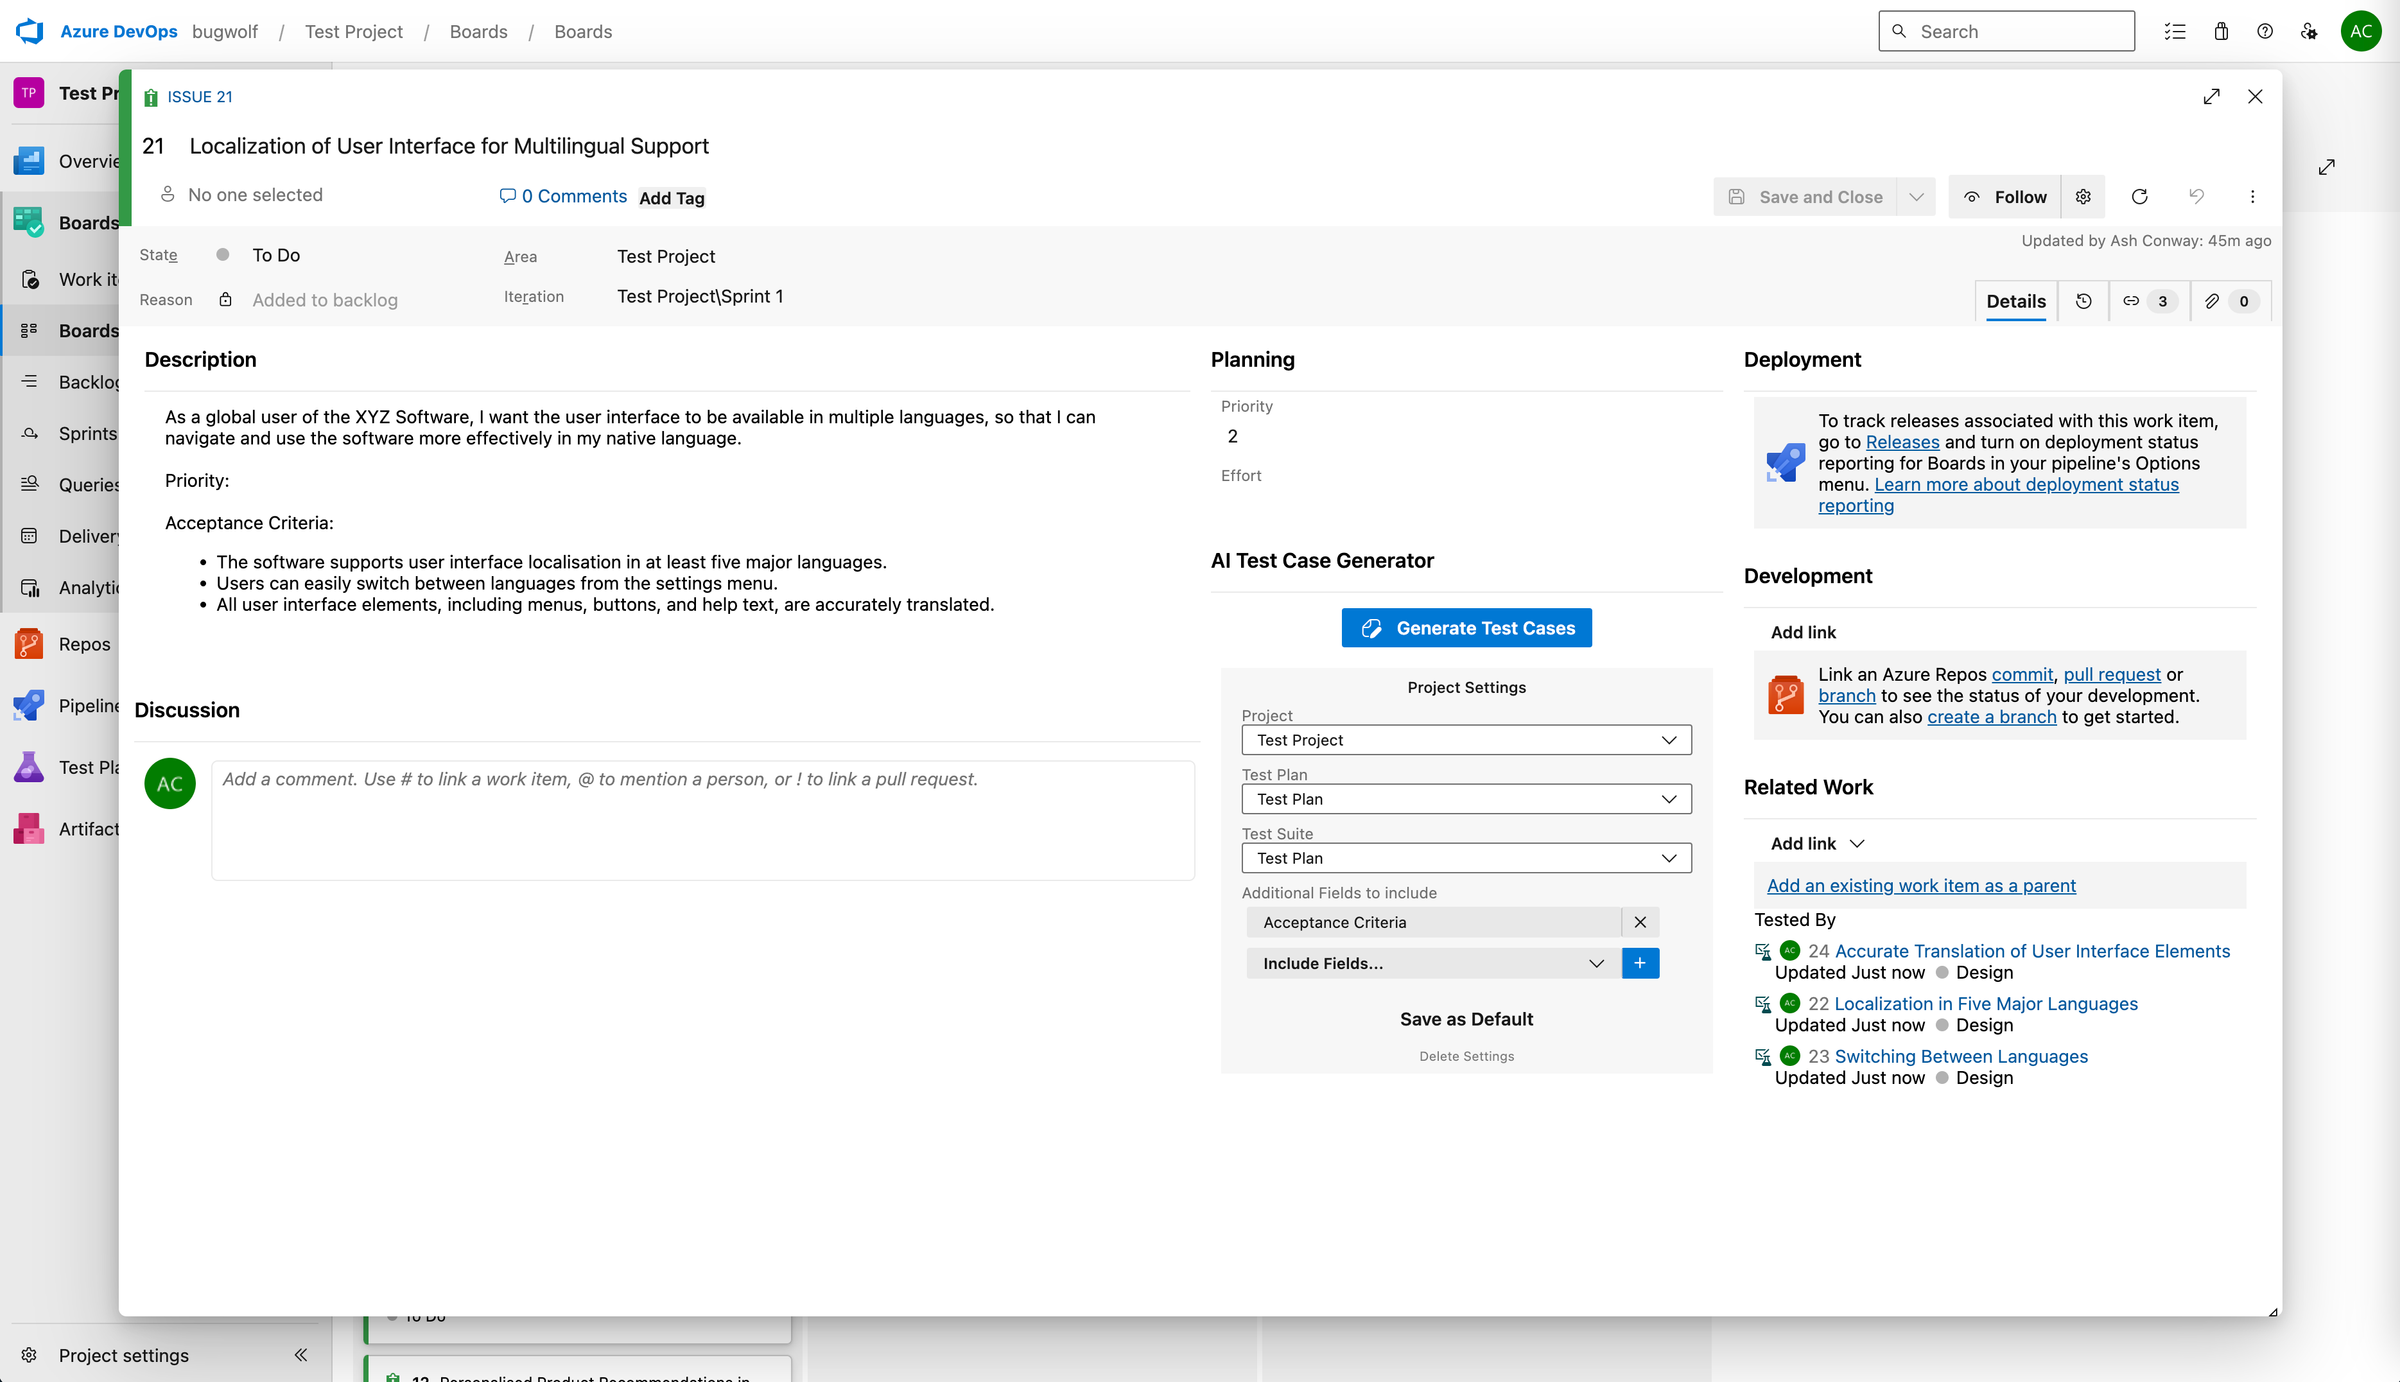
Task: Open Boards from the breadcrumb
Action: point(479,31)
